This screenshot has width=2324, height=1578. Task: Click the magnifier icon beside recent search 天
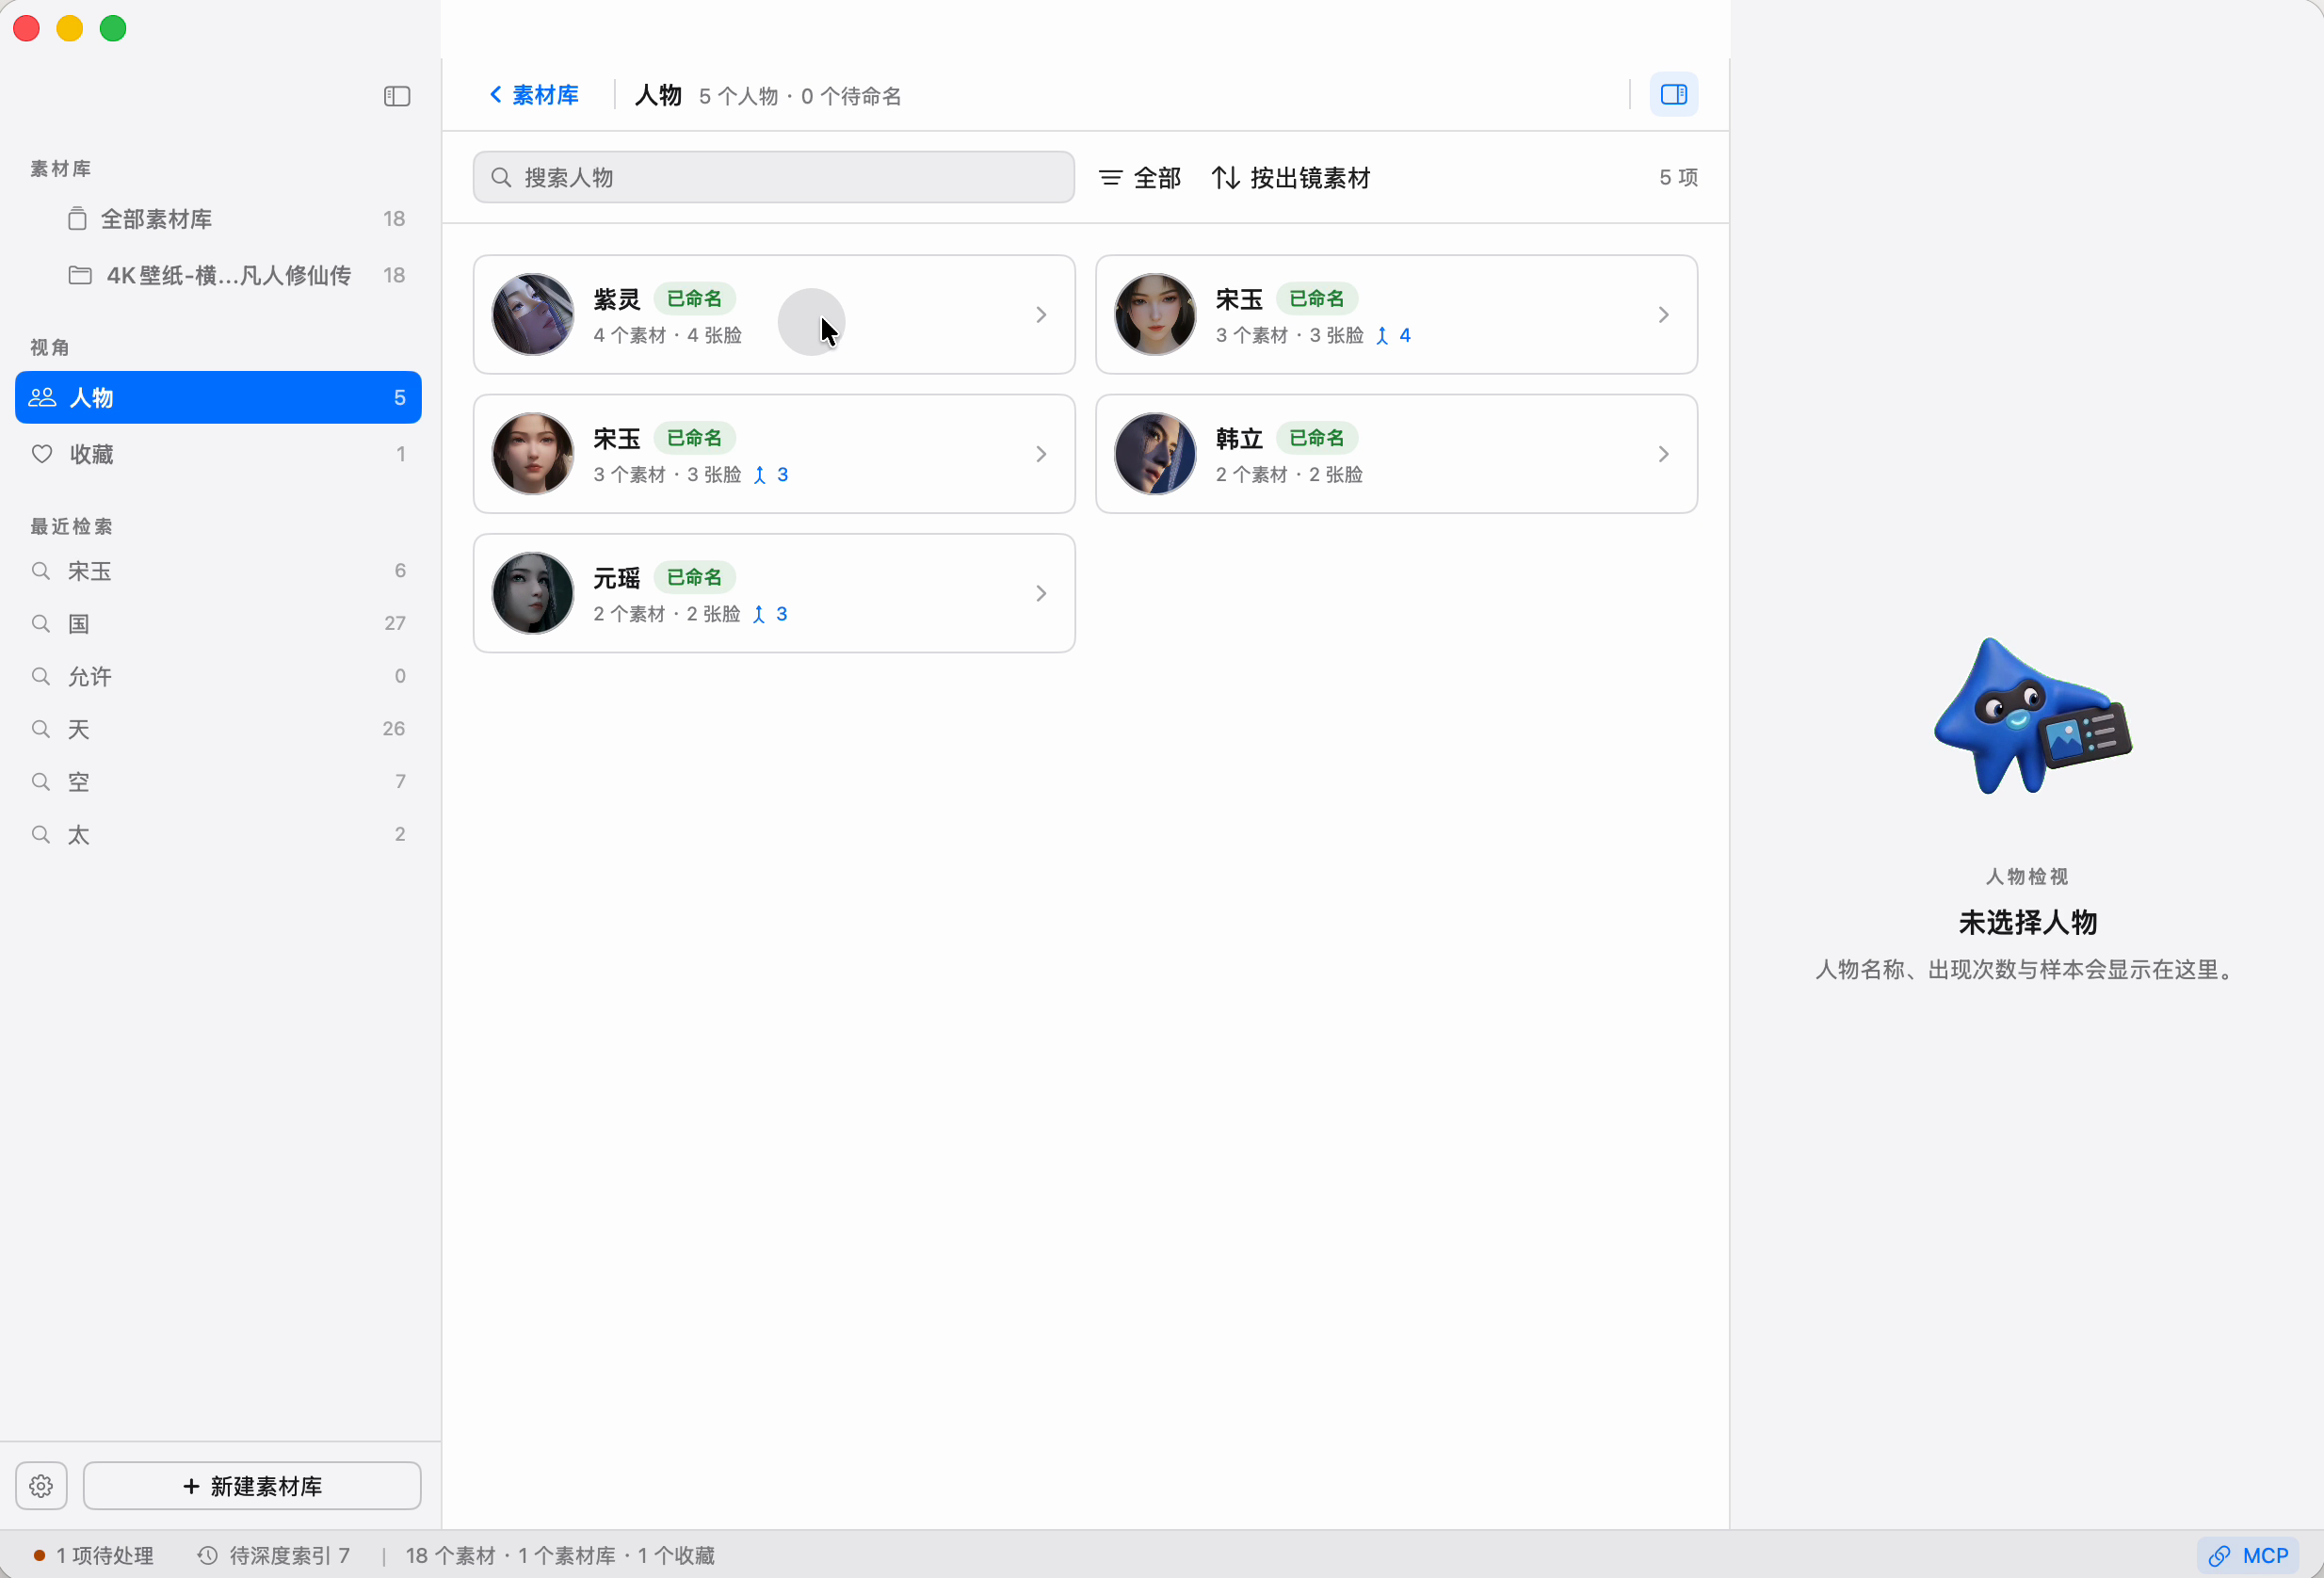(41, 729)
